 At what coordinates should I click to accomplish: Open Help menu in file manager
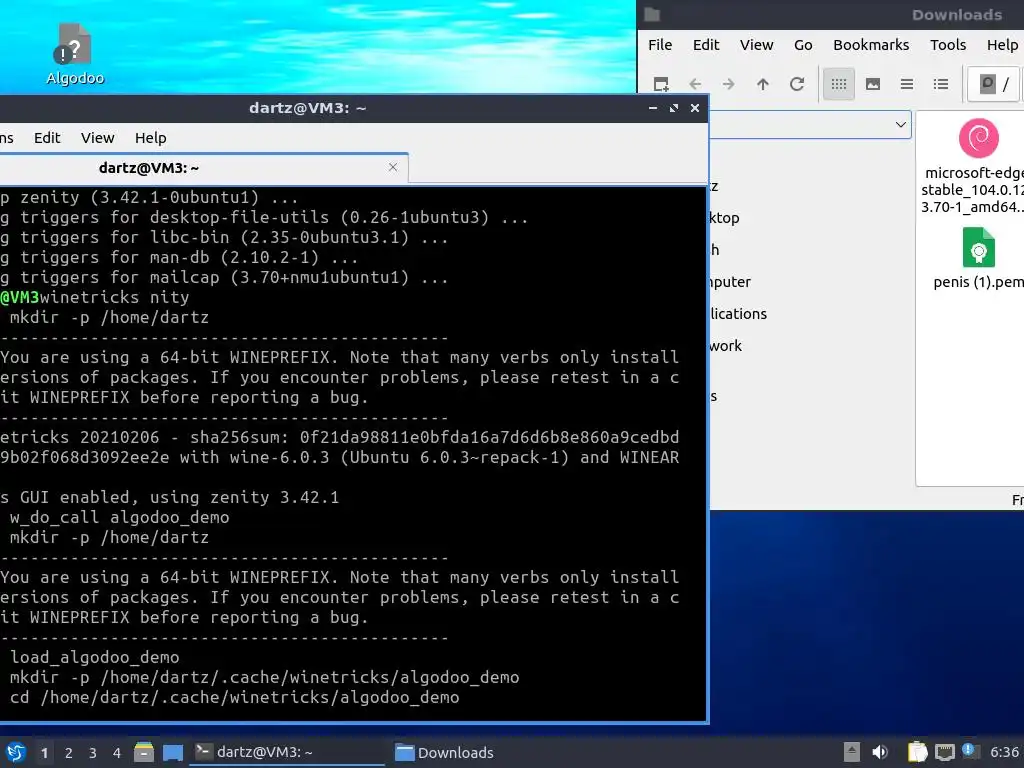tap(1002, 45)
